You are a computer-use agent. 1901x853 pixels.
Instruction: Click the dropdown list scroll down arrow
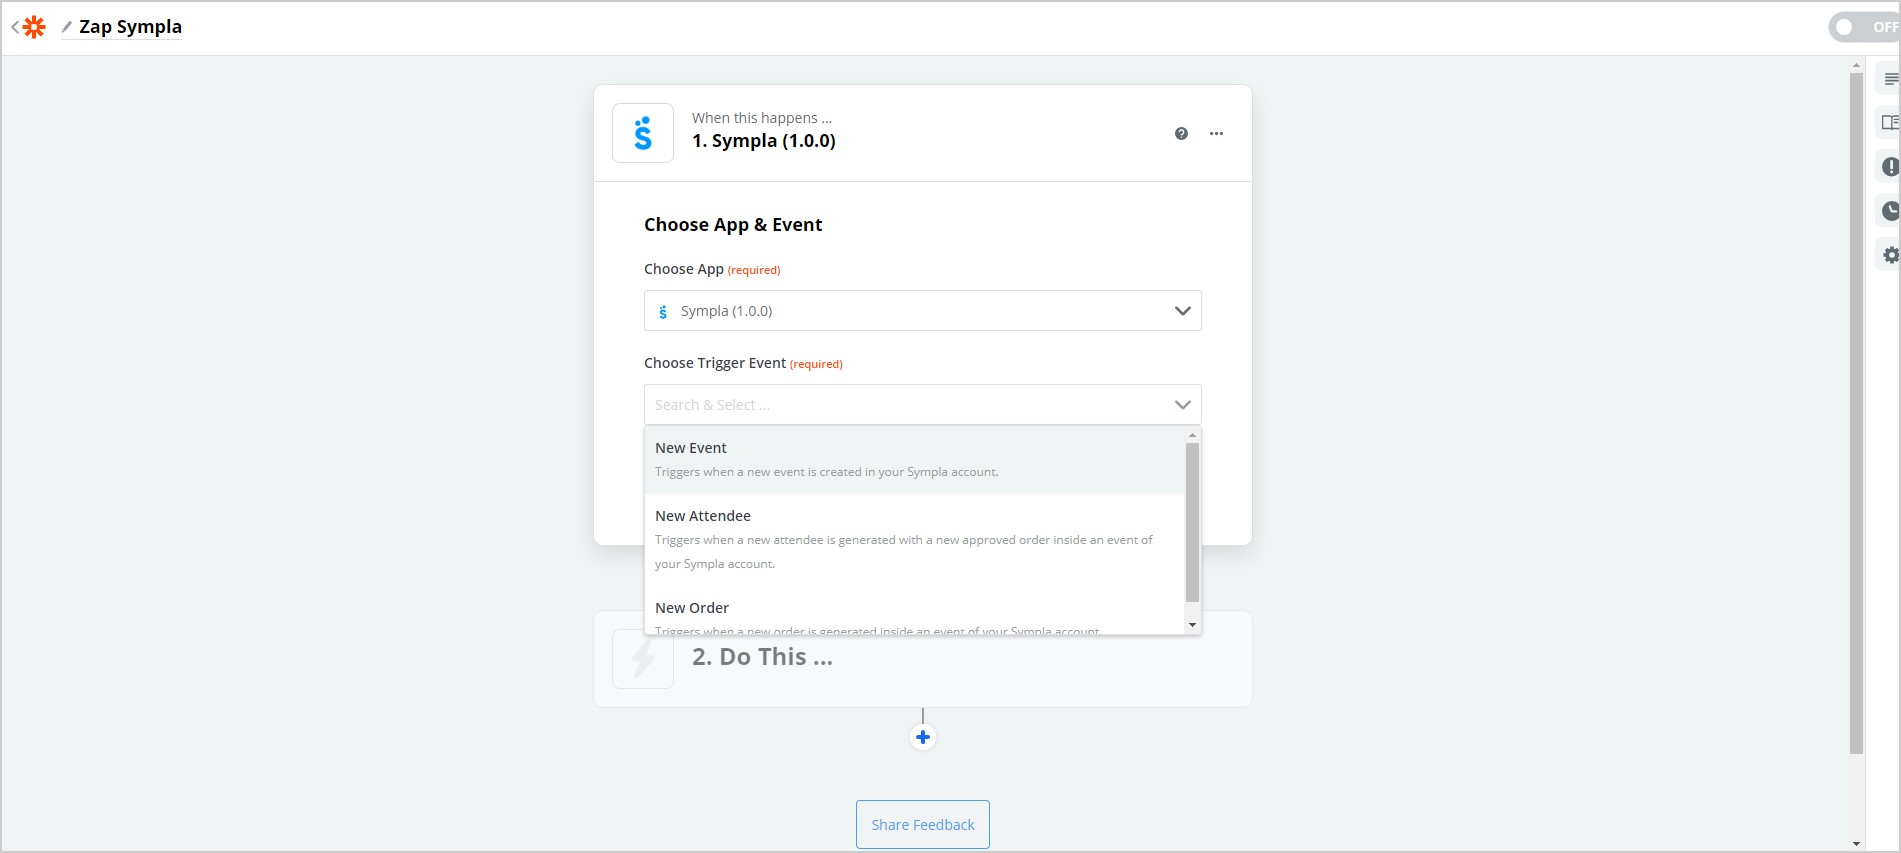pos(1192,625)
